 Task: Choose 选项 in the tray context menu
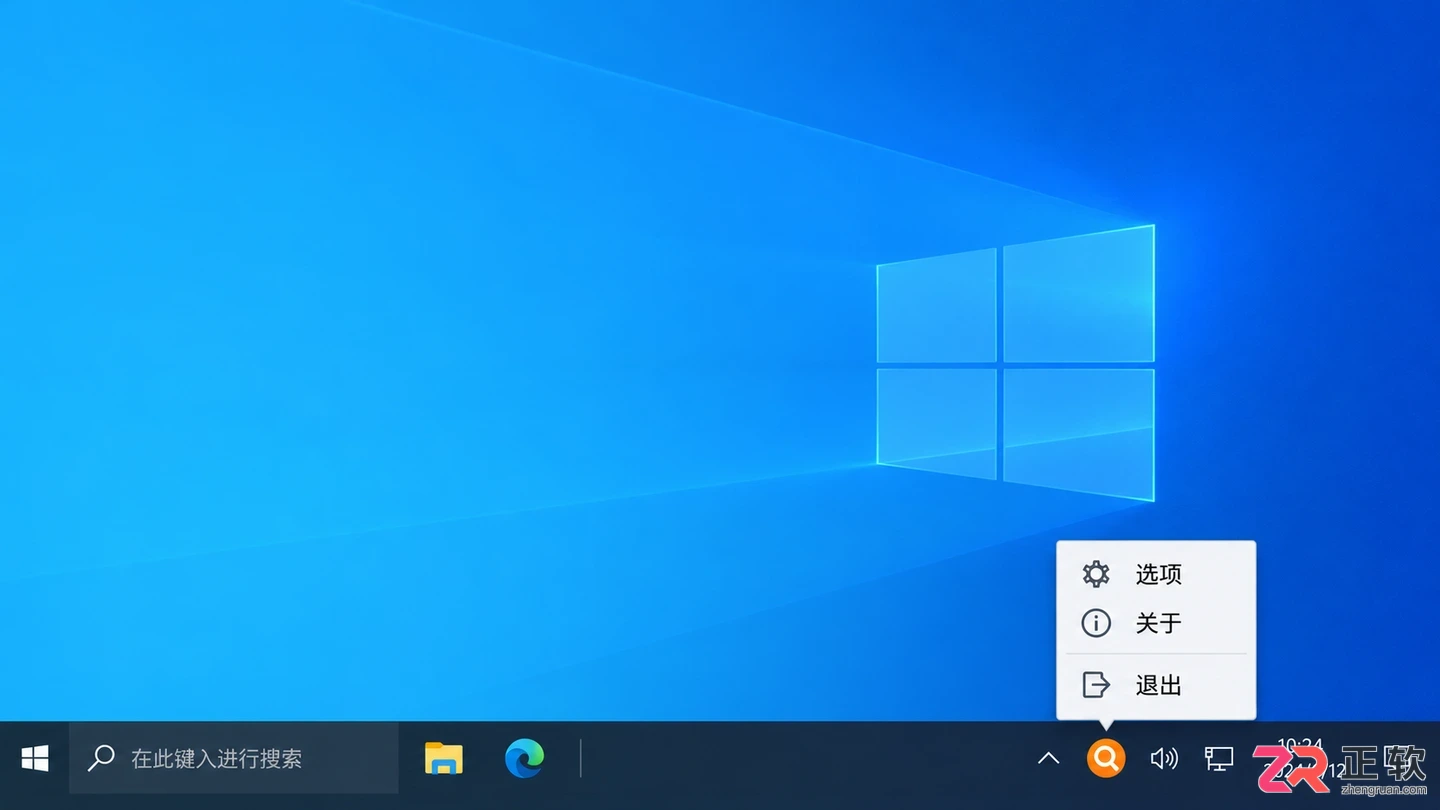coord(1156,574)
